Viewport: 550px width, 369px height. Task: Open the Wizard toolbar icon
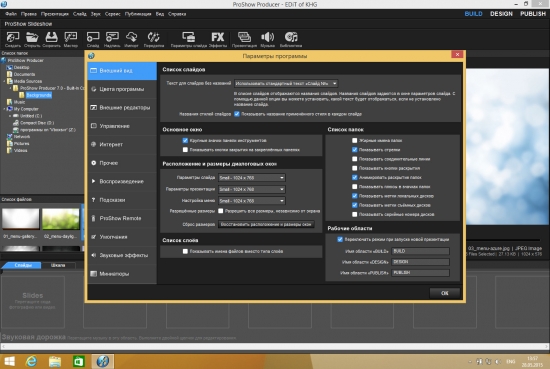pos(71,39)
